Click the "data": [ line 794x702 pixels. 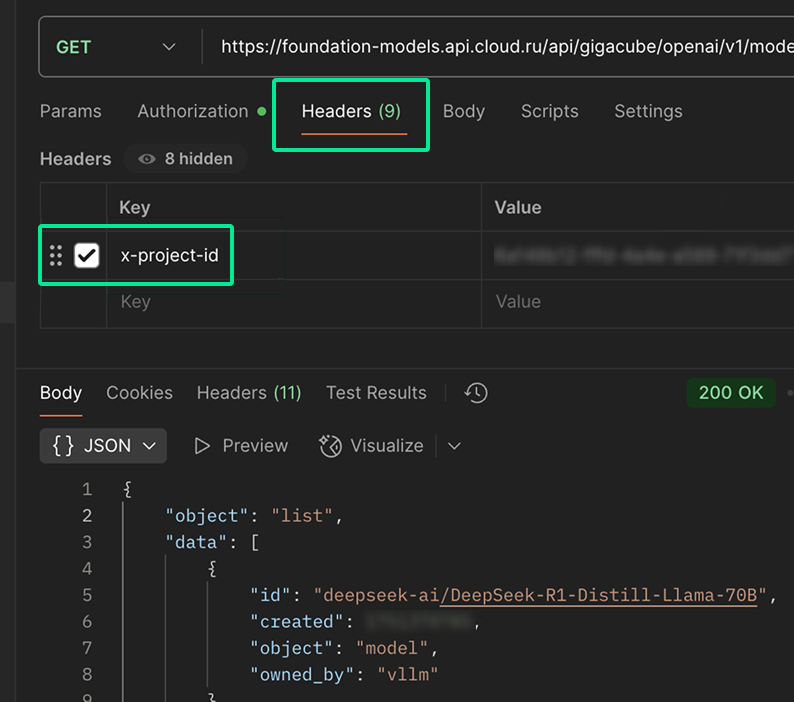coord(213,542)
